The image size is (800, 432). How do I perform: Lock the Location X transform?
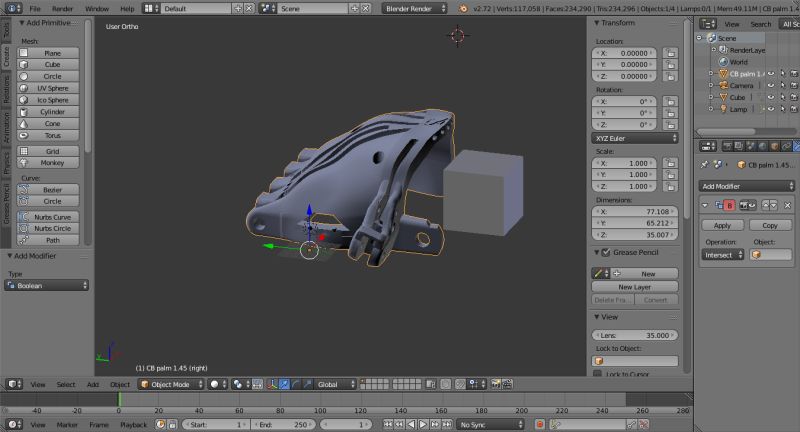(x=670, y=53)
